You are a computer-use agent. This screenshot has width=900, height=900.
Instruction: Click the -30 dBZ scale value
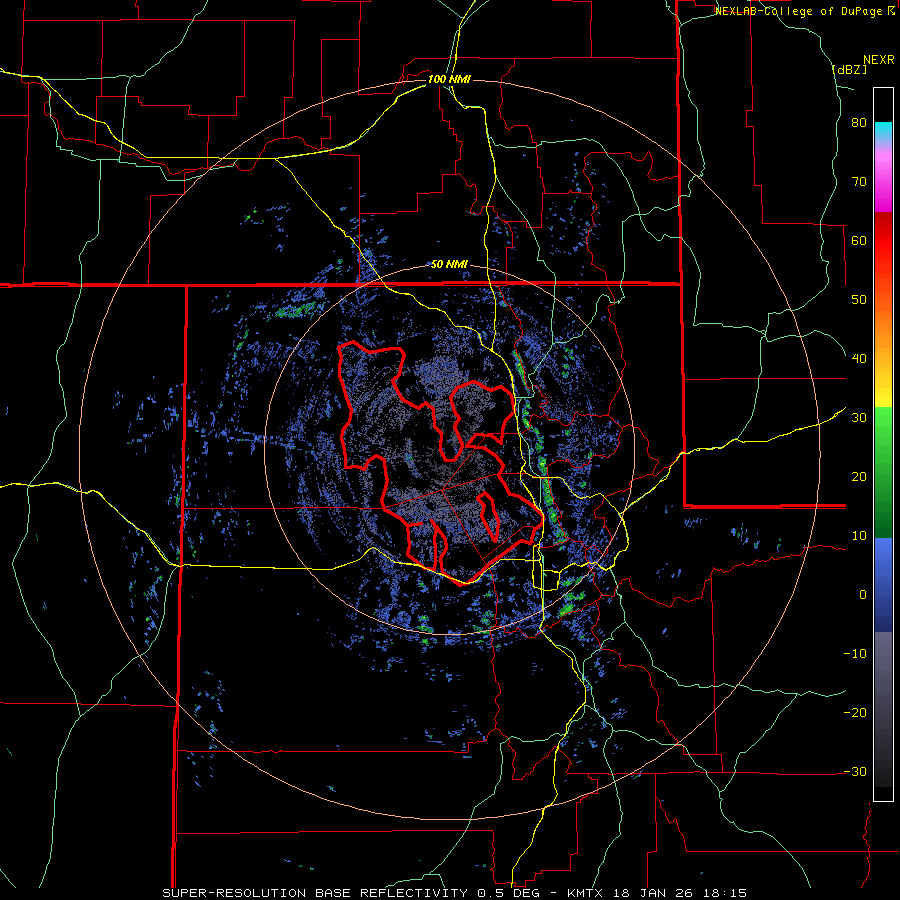(855, 771)
